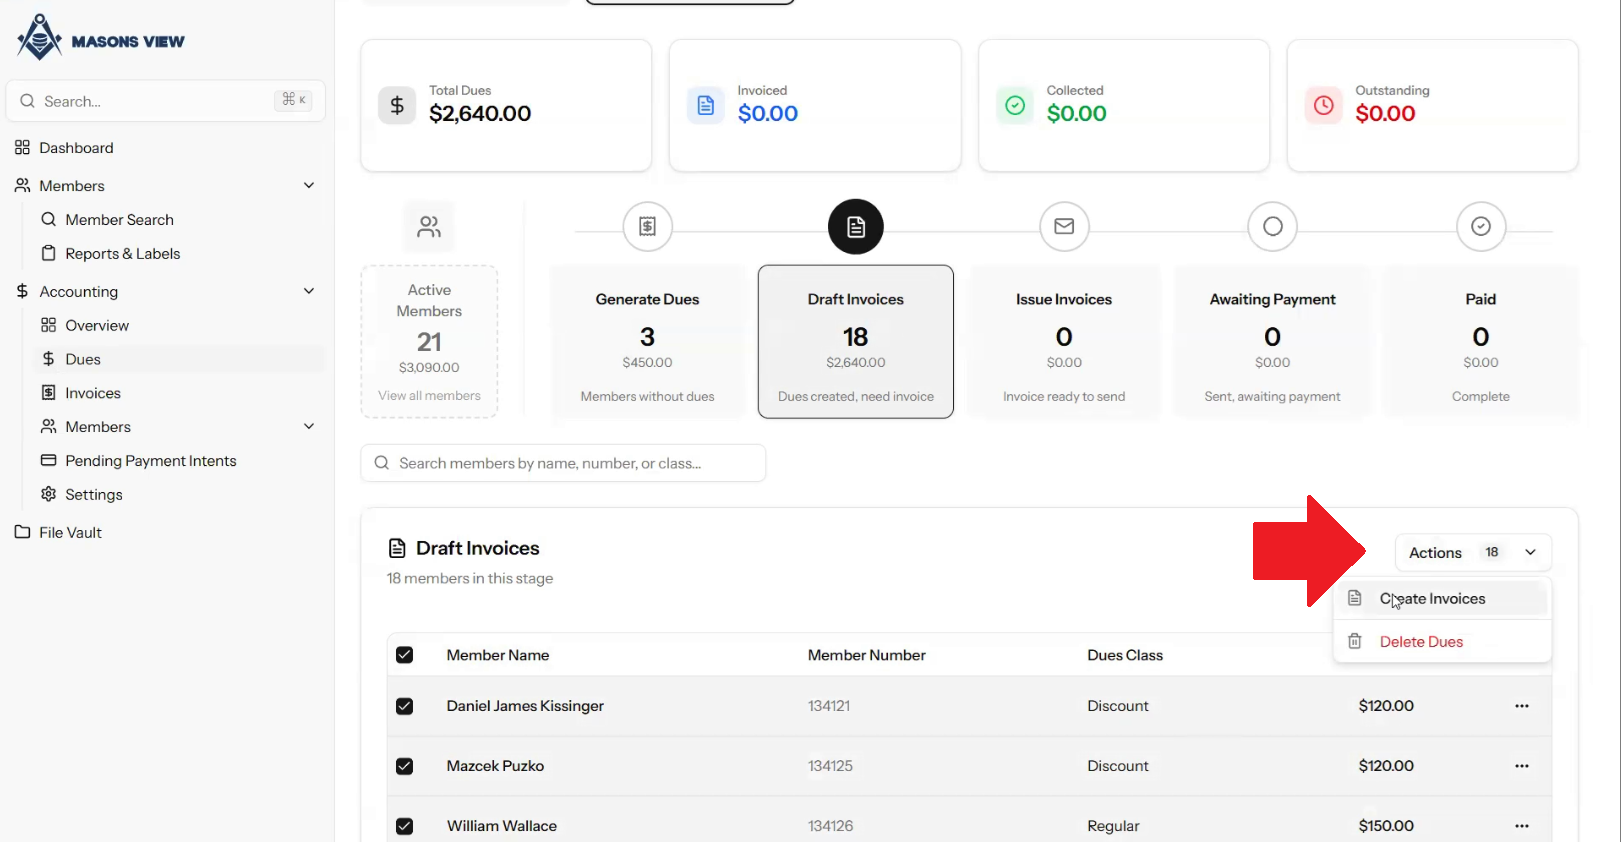Click the Active Members people icon
Image resolution: width=1621 pixels, height=842 pixels.
(429, 227)
